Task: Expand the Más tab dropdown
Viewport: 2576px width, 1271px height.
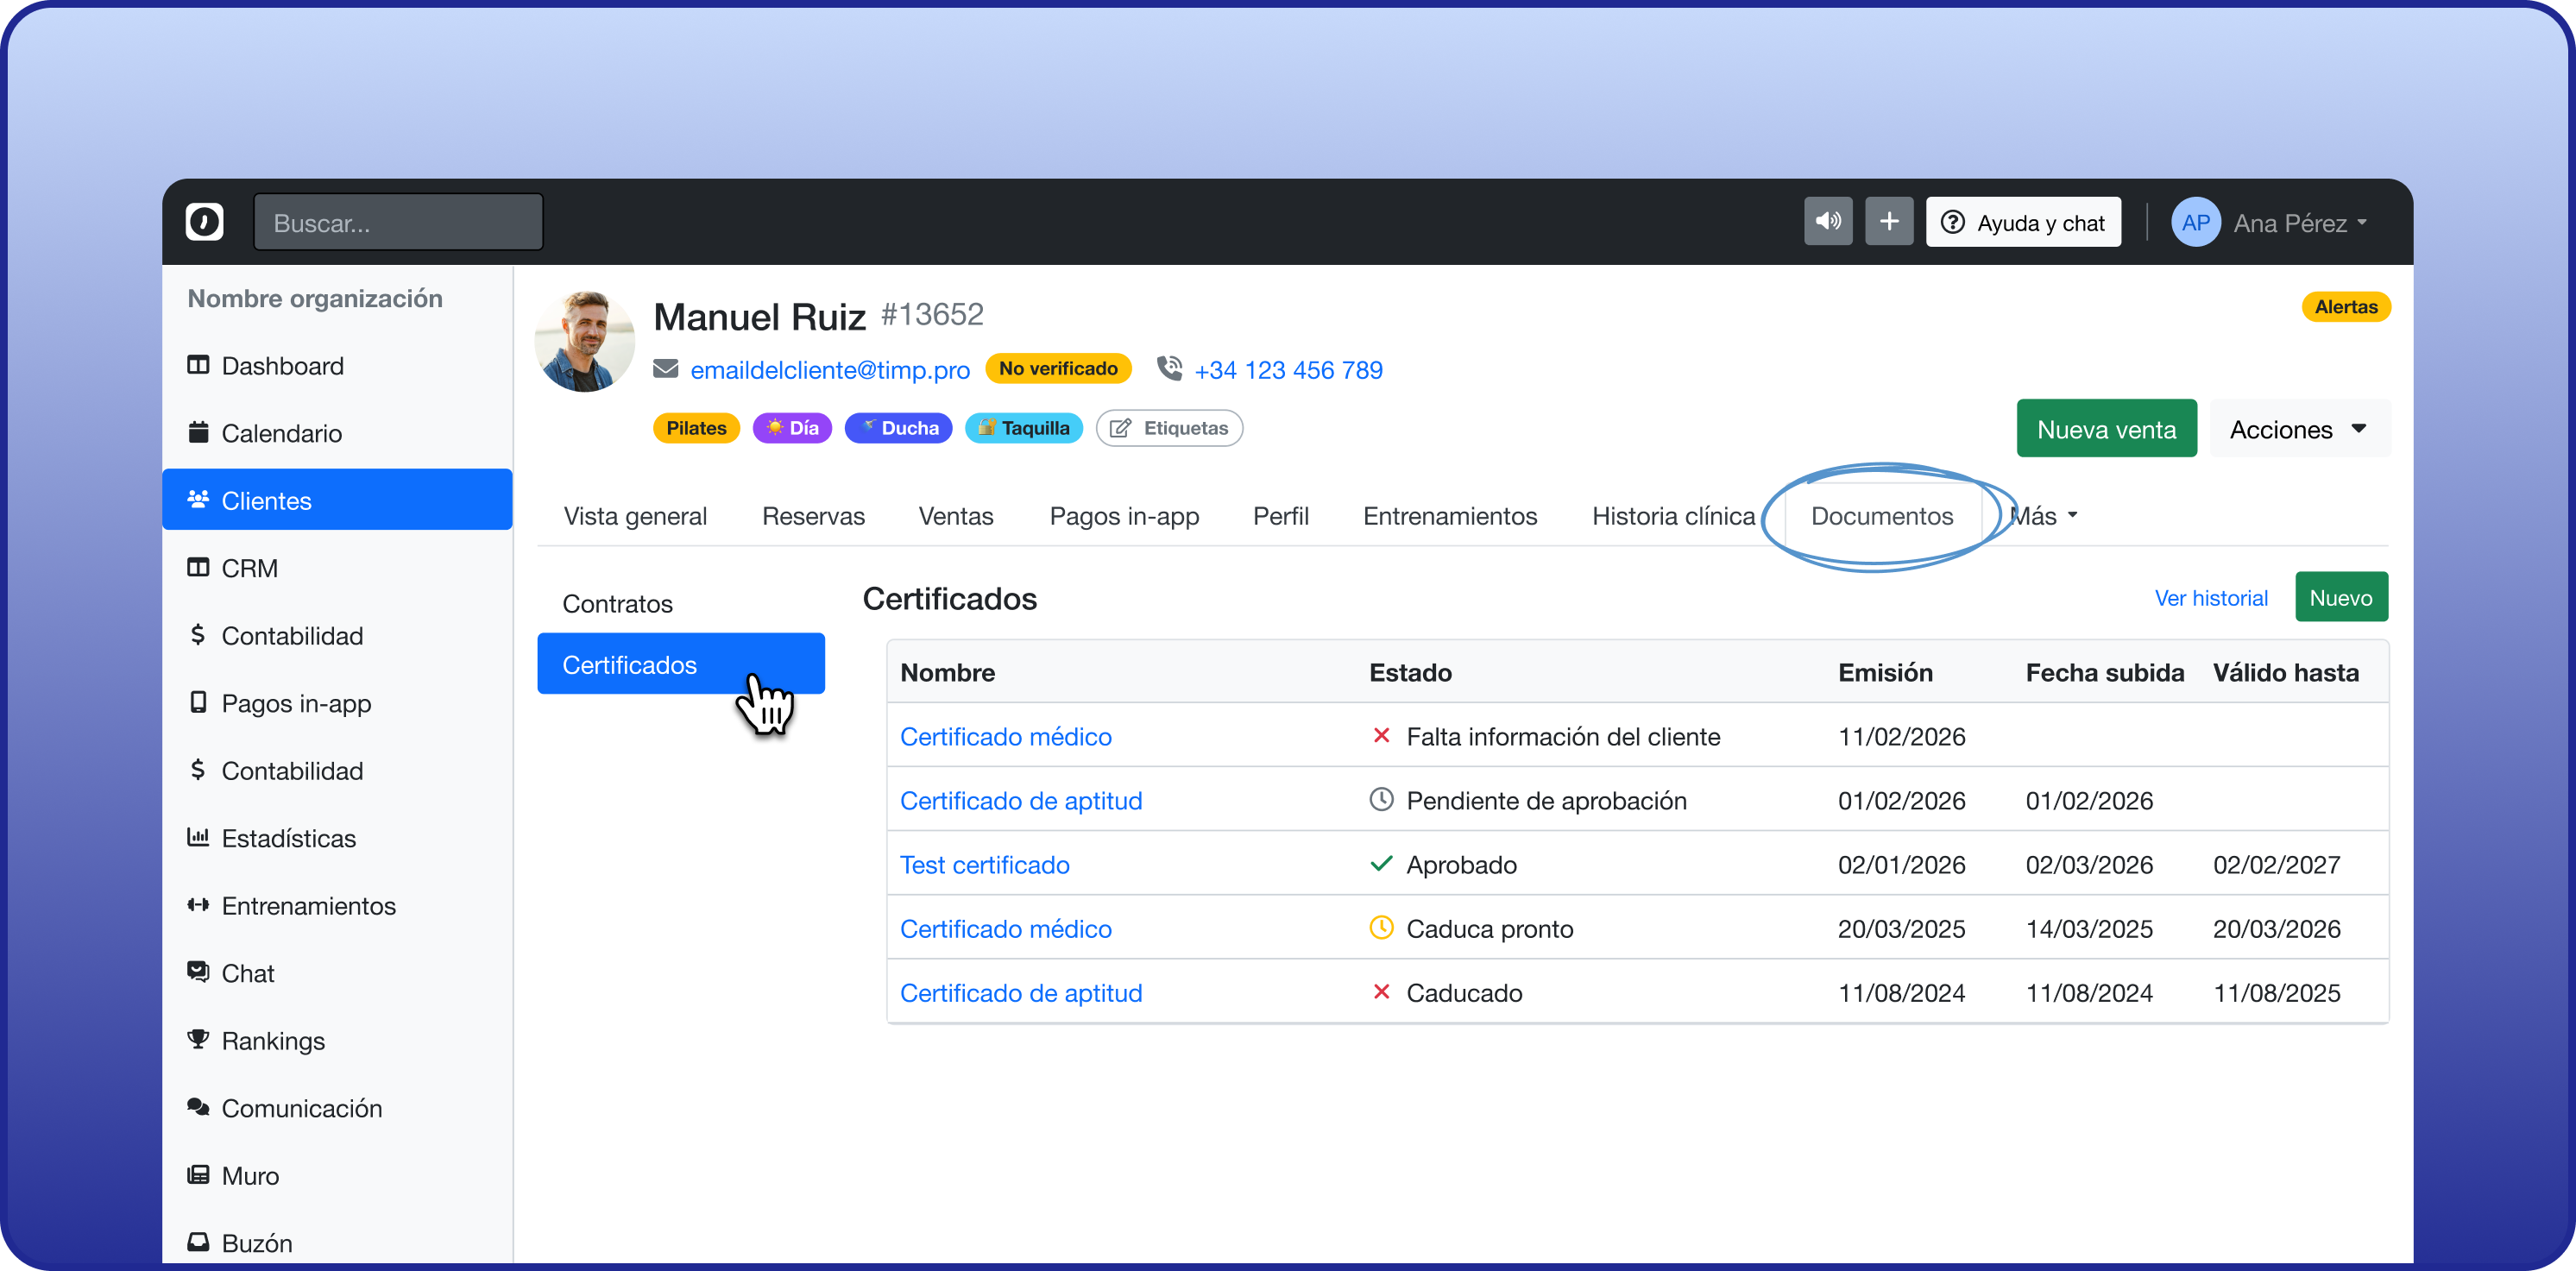Action: click(2044, 516)
